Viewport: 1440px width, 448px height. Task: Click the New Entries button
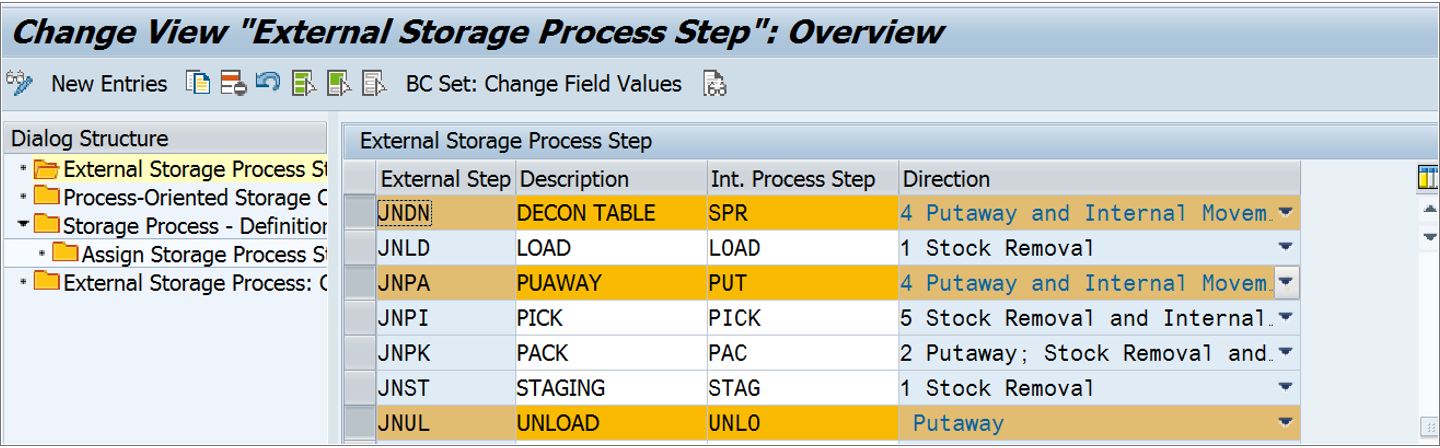(109, 84)
